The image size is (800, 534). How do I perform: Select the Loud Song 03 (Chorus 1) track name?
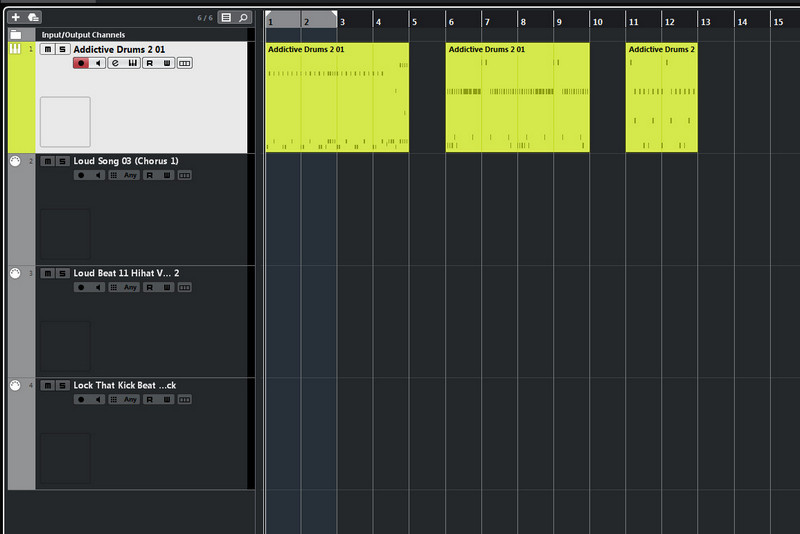(x=126, y=161)
